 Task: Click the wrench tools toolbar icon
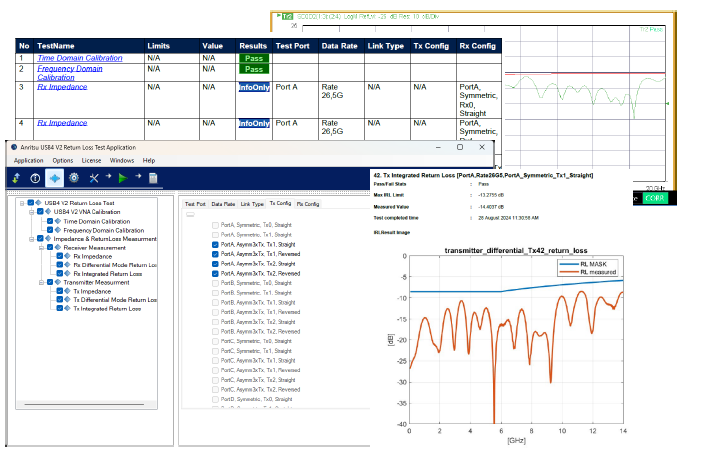point(94,177)
